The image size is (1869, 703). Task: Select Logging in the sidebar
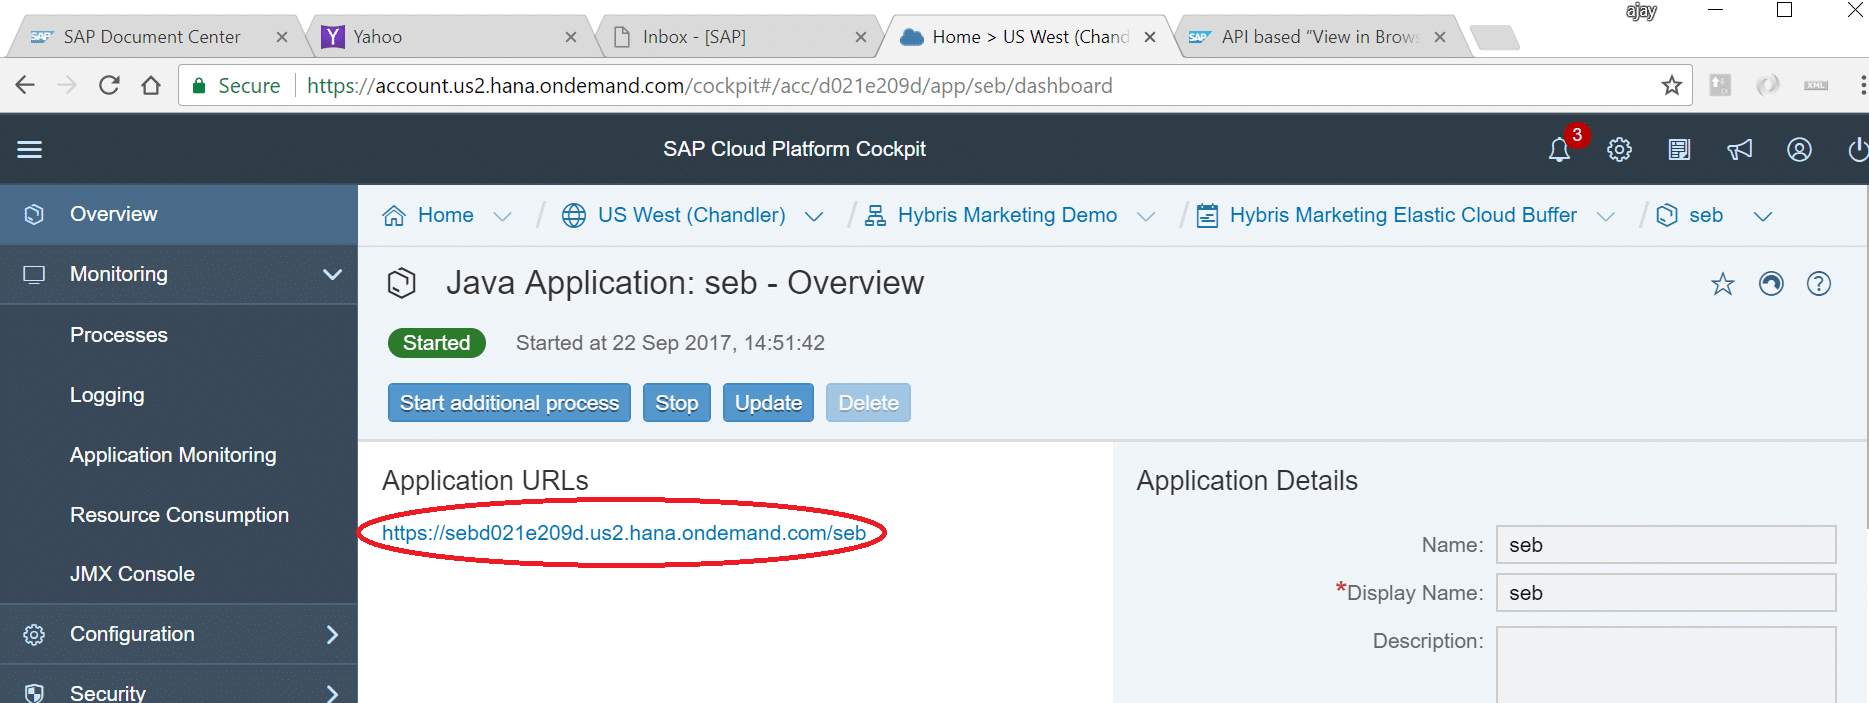[107, 395]
